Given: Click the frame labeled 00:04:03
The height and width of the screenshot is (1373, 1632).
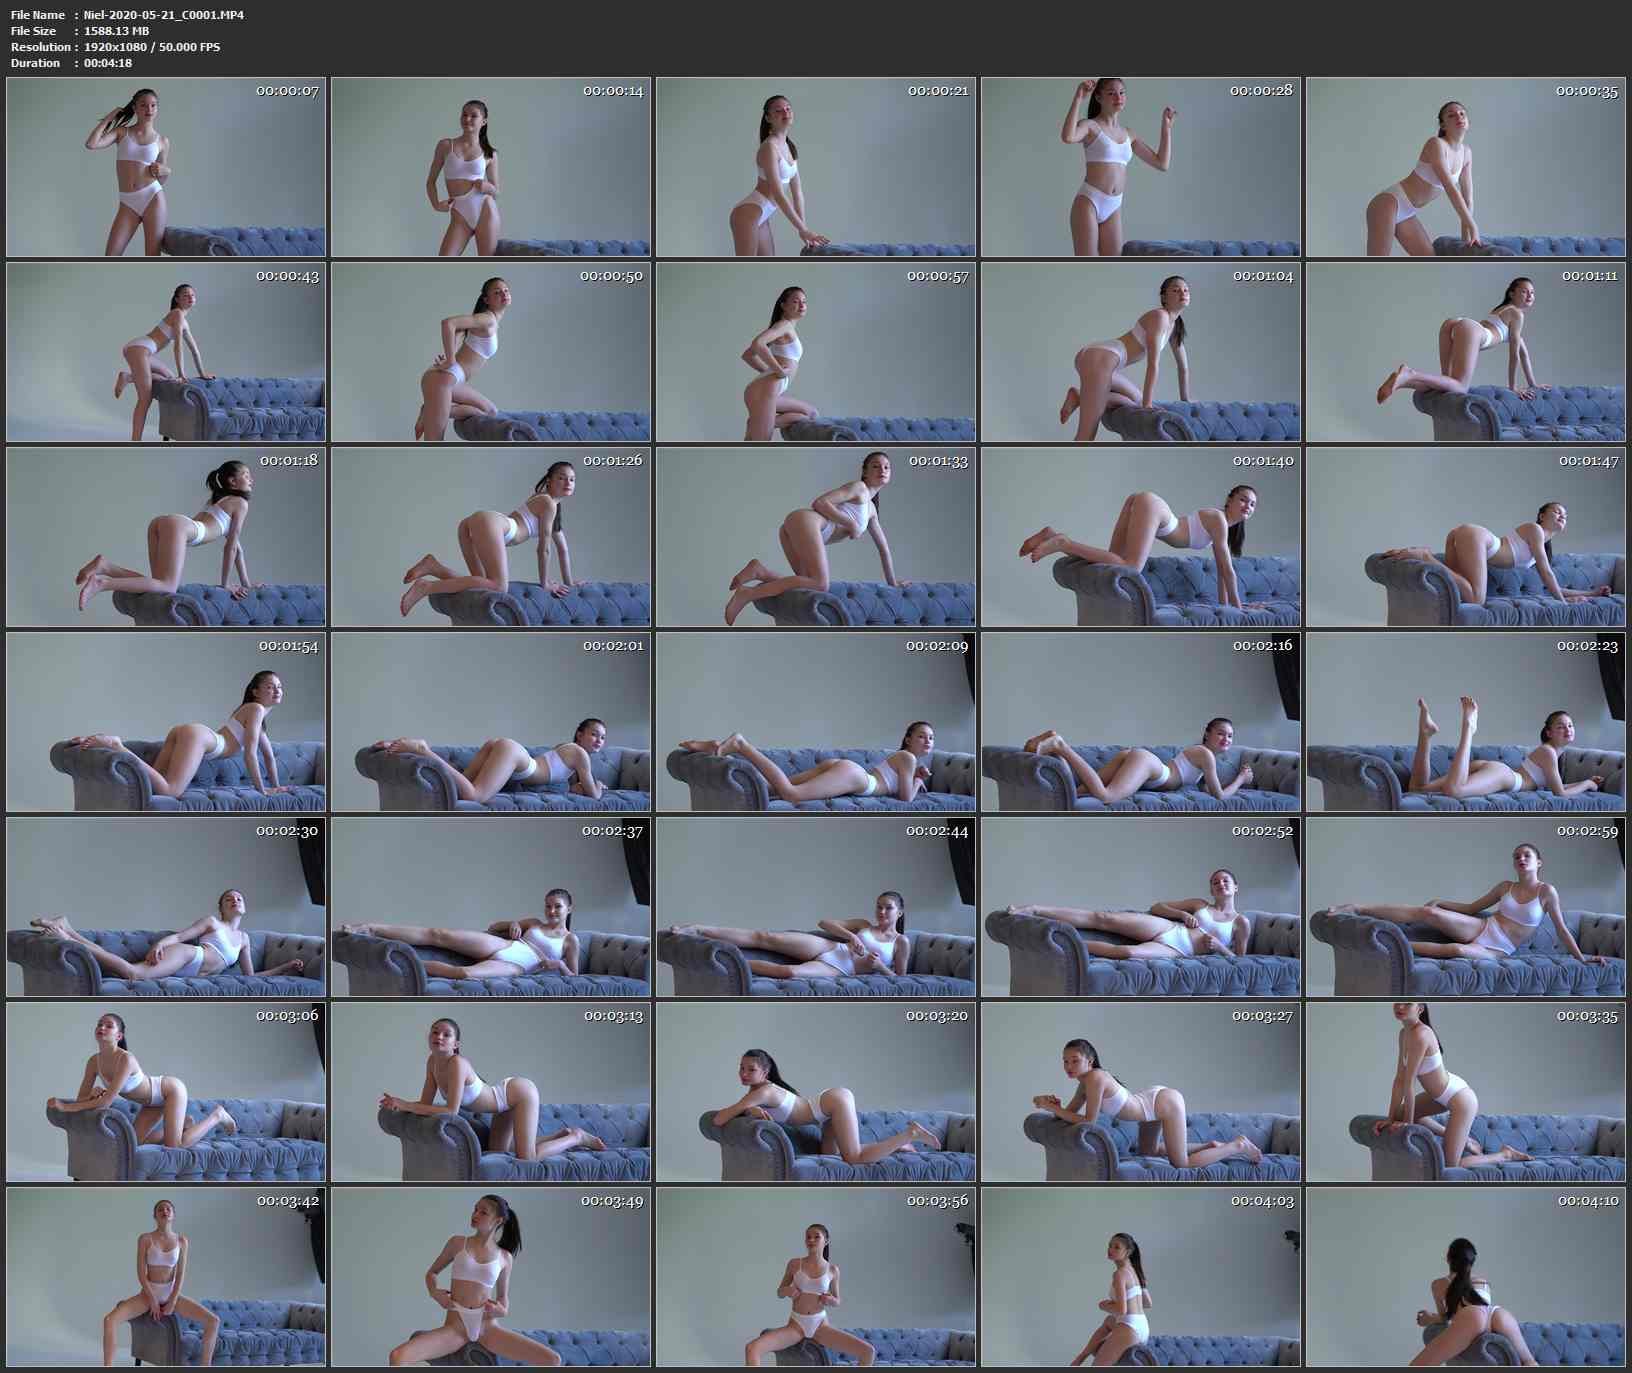Looking at the screenshot, I should tap(1140, 1277).
